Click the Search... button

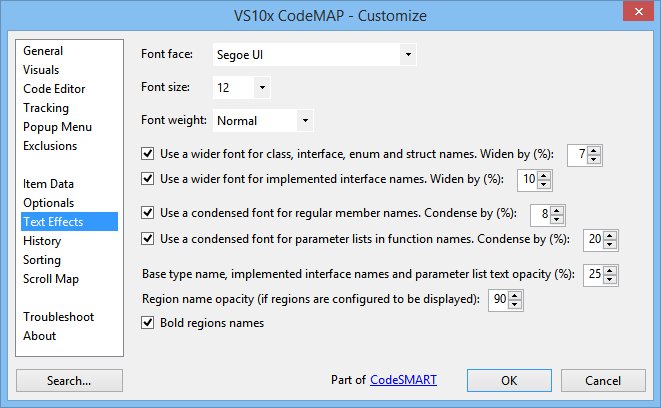(x=69, y=381)
